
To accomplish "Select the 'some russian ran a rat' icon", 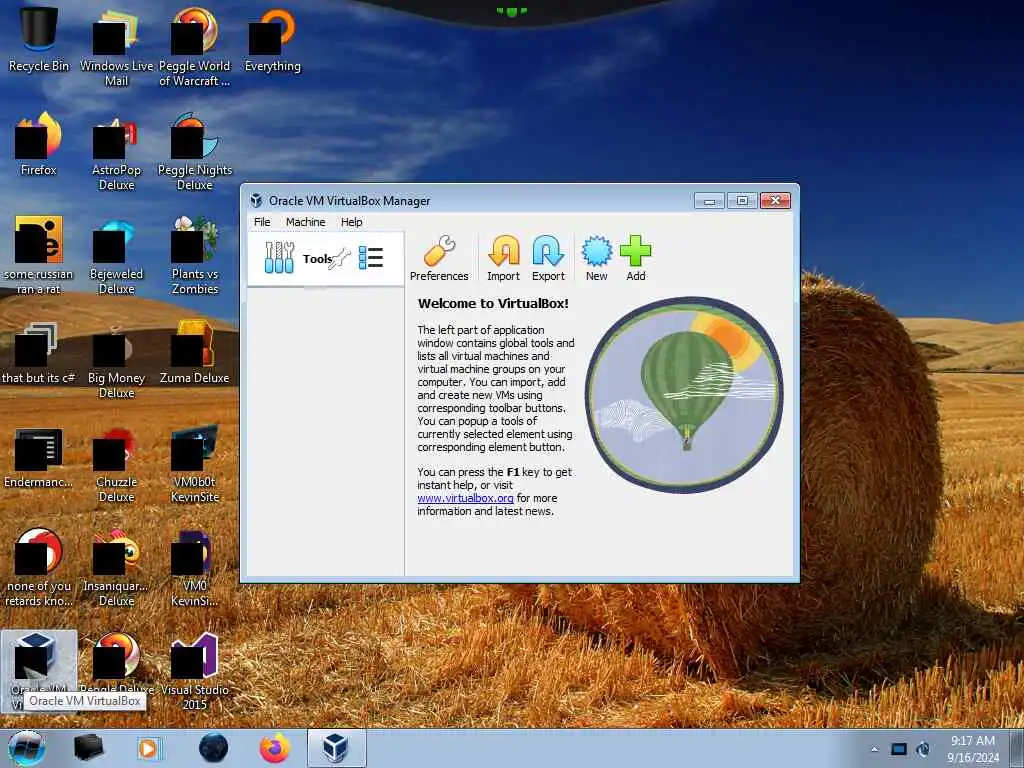I will [39, 255].
